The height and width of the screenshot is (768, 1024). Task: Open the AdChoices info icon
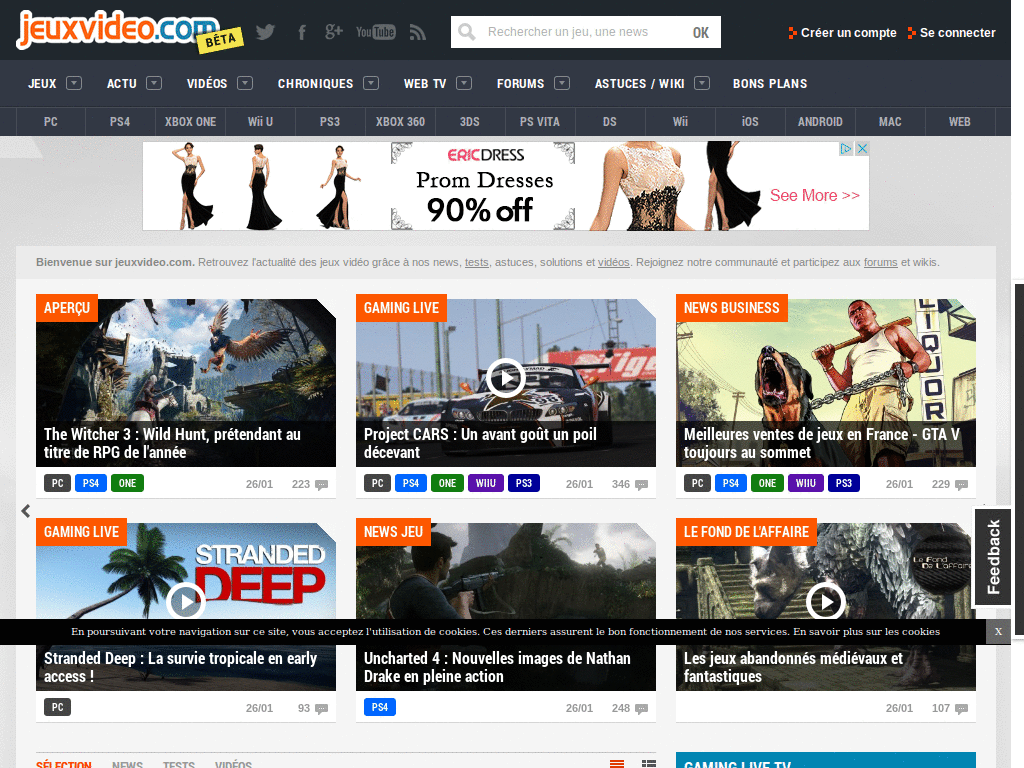click(x=846, y=148)
